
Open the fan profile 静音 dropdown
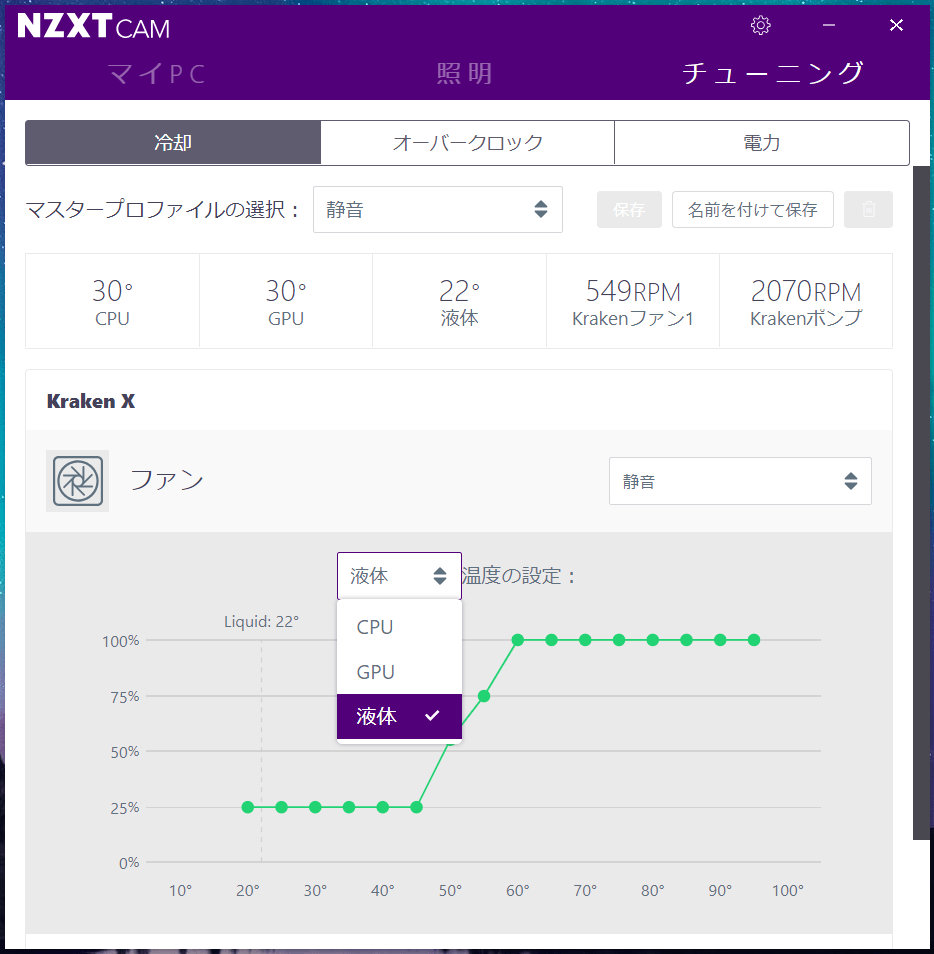coord(740,481)
